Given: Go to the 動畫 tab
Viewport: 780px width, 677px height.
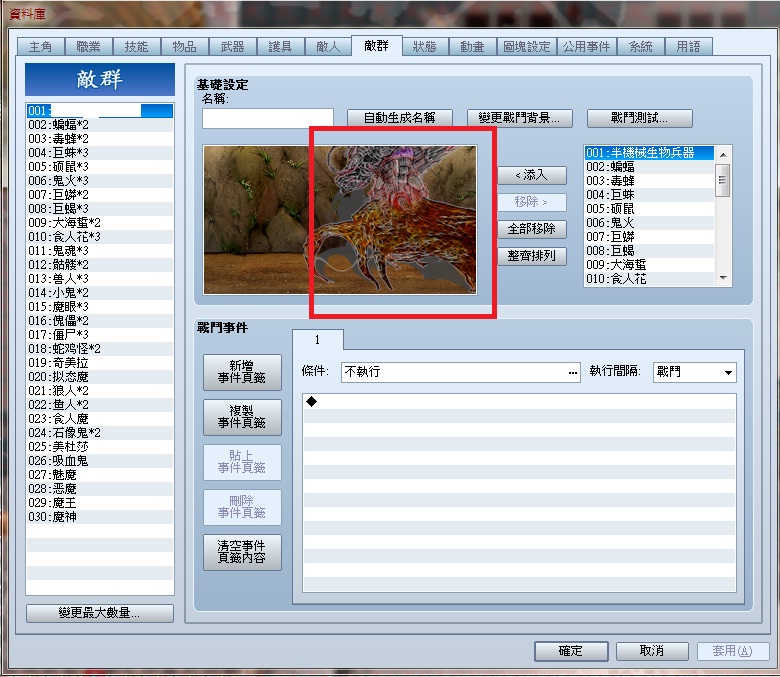Looking at the screenshot, I should click(472, 46).
